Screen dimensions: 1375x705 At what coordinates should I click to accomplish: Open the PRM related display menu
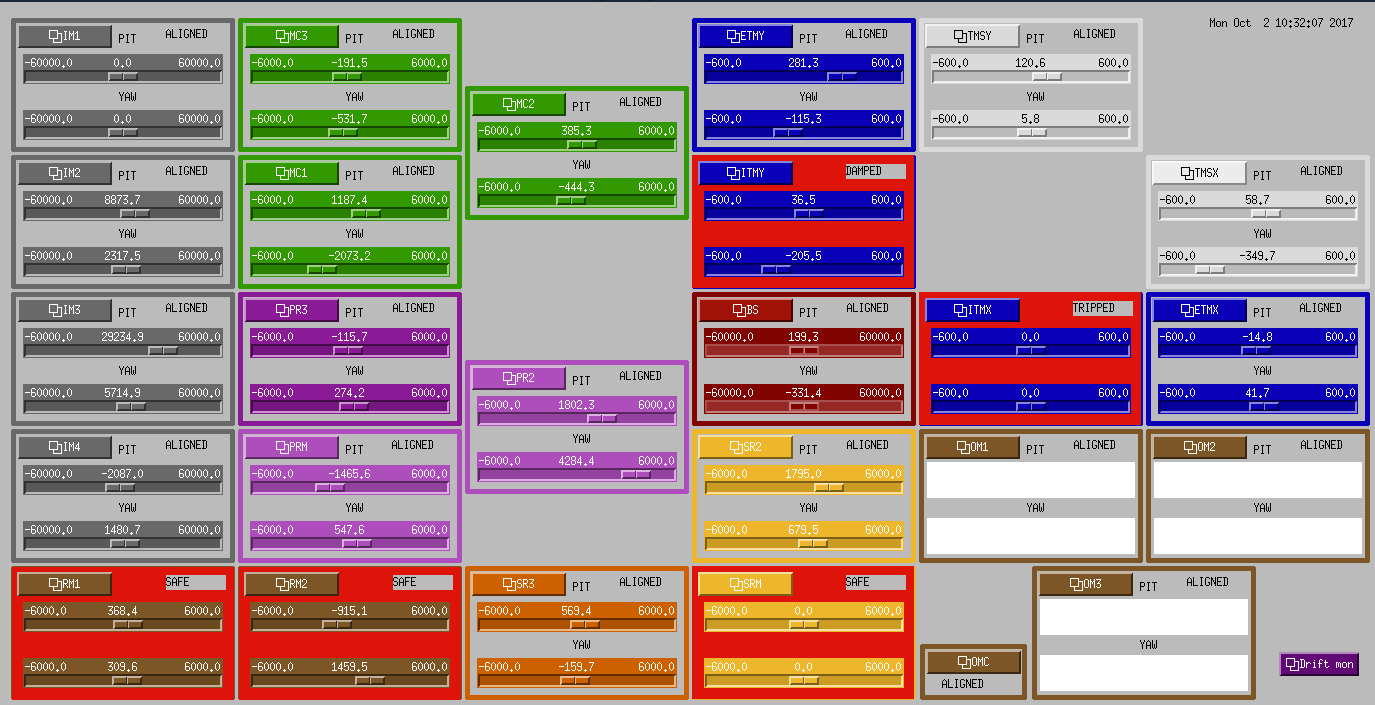291,447
